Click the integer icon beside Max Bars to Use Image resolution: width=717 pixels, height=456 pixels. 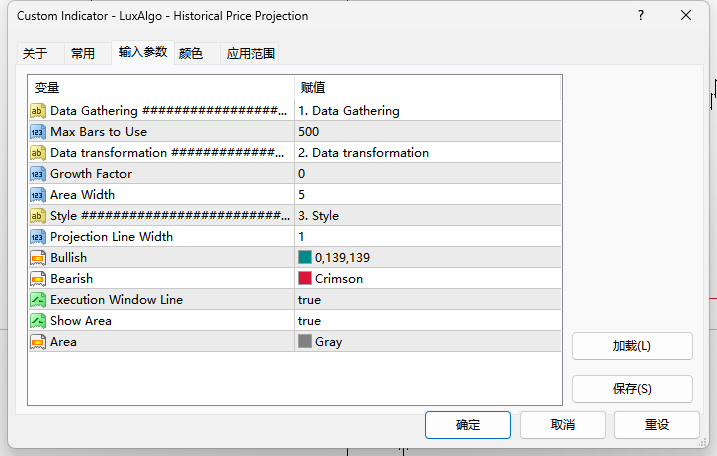click(x=38, y=132)
